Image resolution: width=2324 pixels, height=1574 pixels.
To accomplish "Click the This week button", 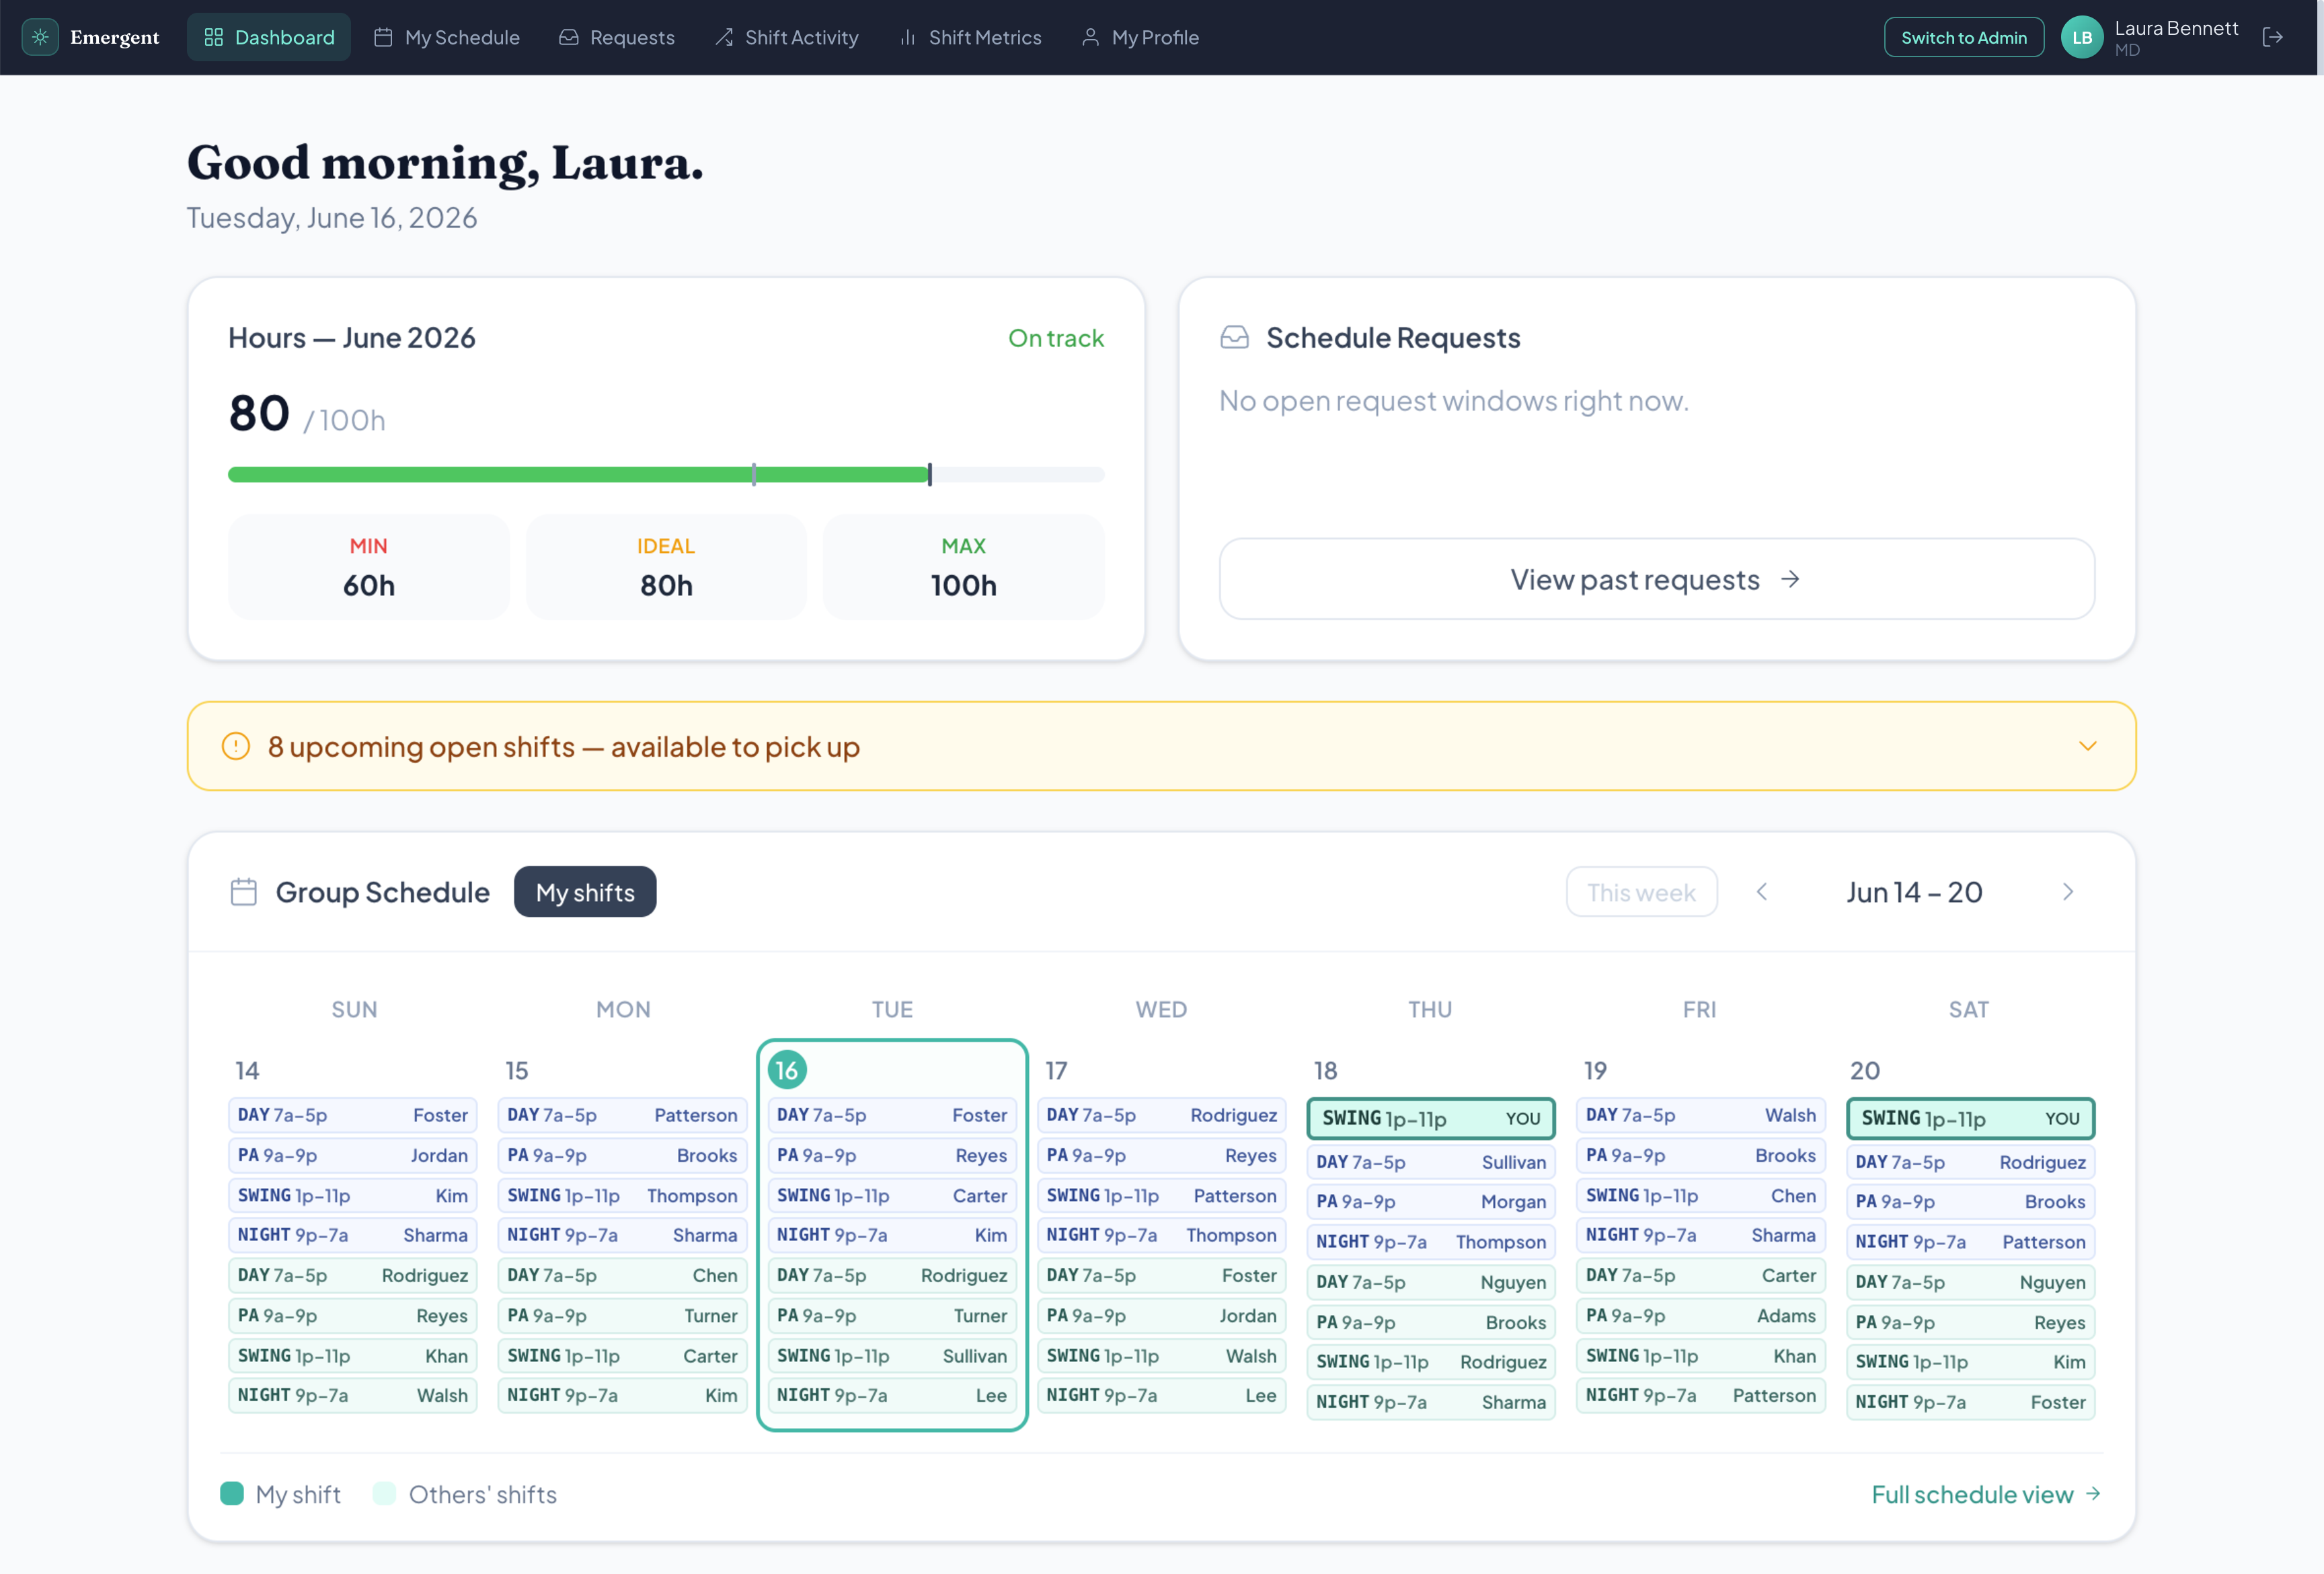I will (x=1641, y=891).
